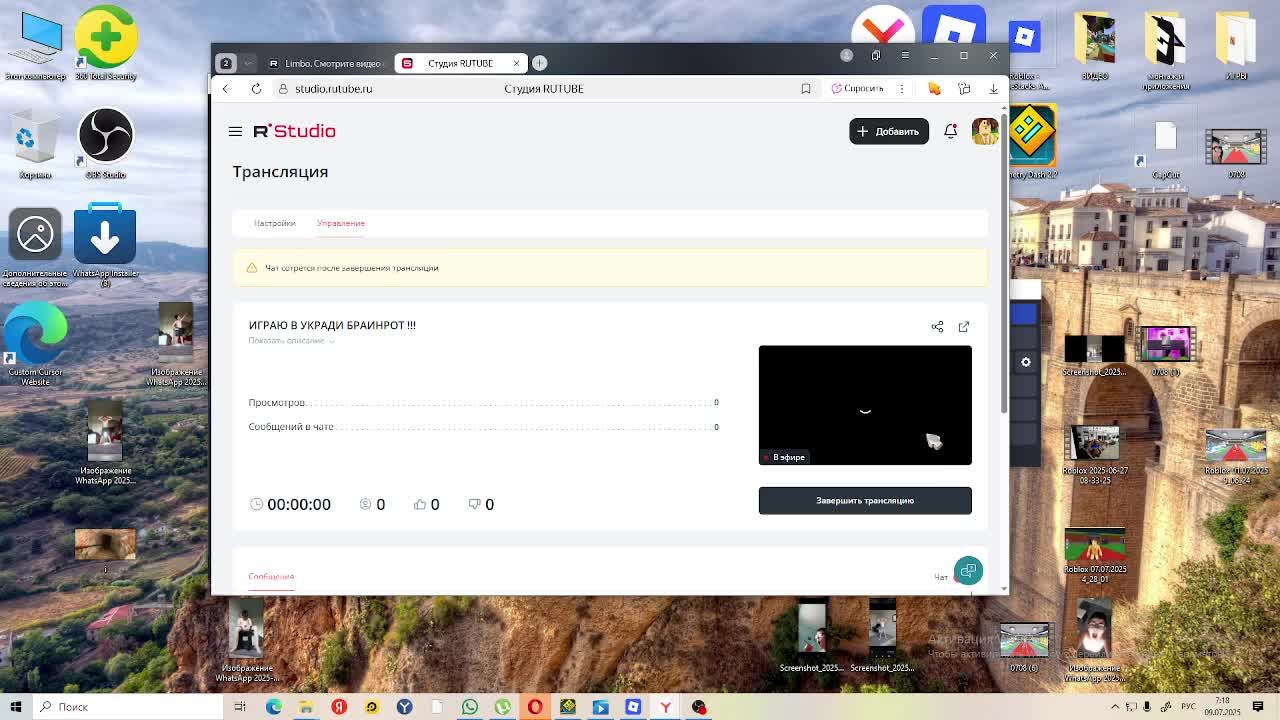Click the Добавить button

889,131
